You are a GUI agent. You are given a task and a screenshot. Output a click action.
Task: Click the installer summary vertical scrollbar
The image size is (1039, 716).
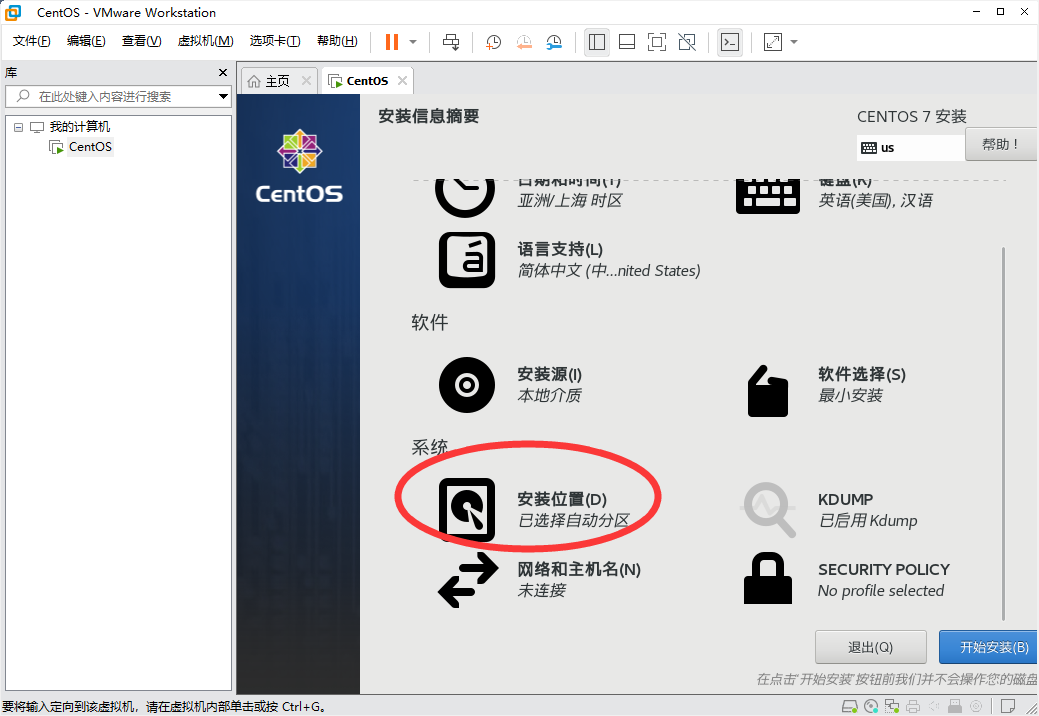tap(1003, 434)
